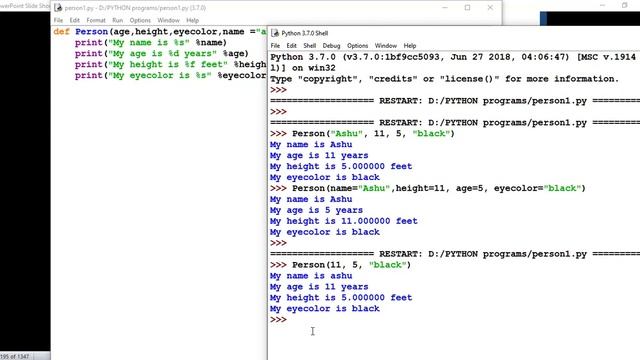Click output 'My name is ashu'
This screenshot has height=360, width=640.
pyautogui.click(x=311, y=276)
